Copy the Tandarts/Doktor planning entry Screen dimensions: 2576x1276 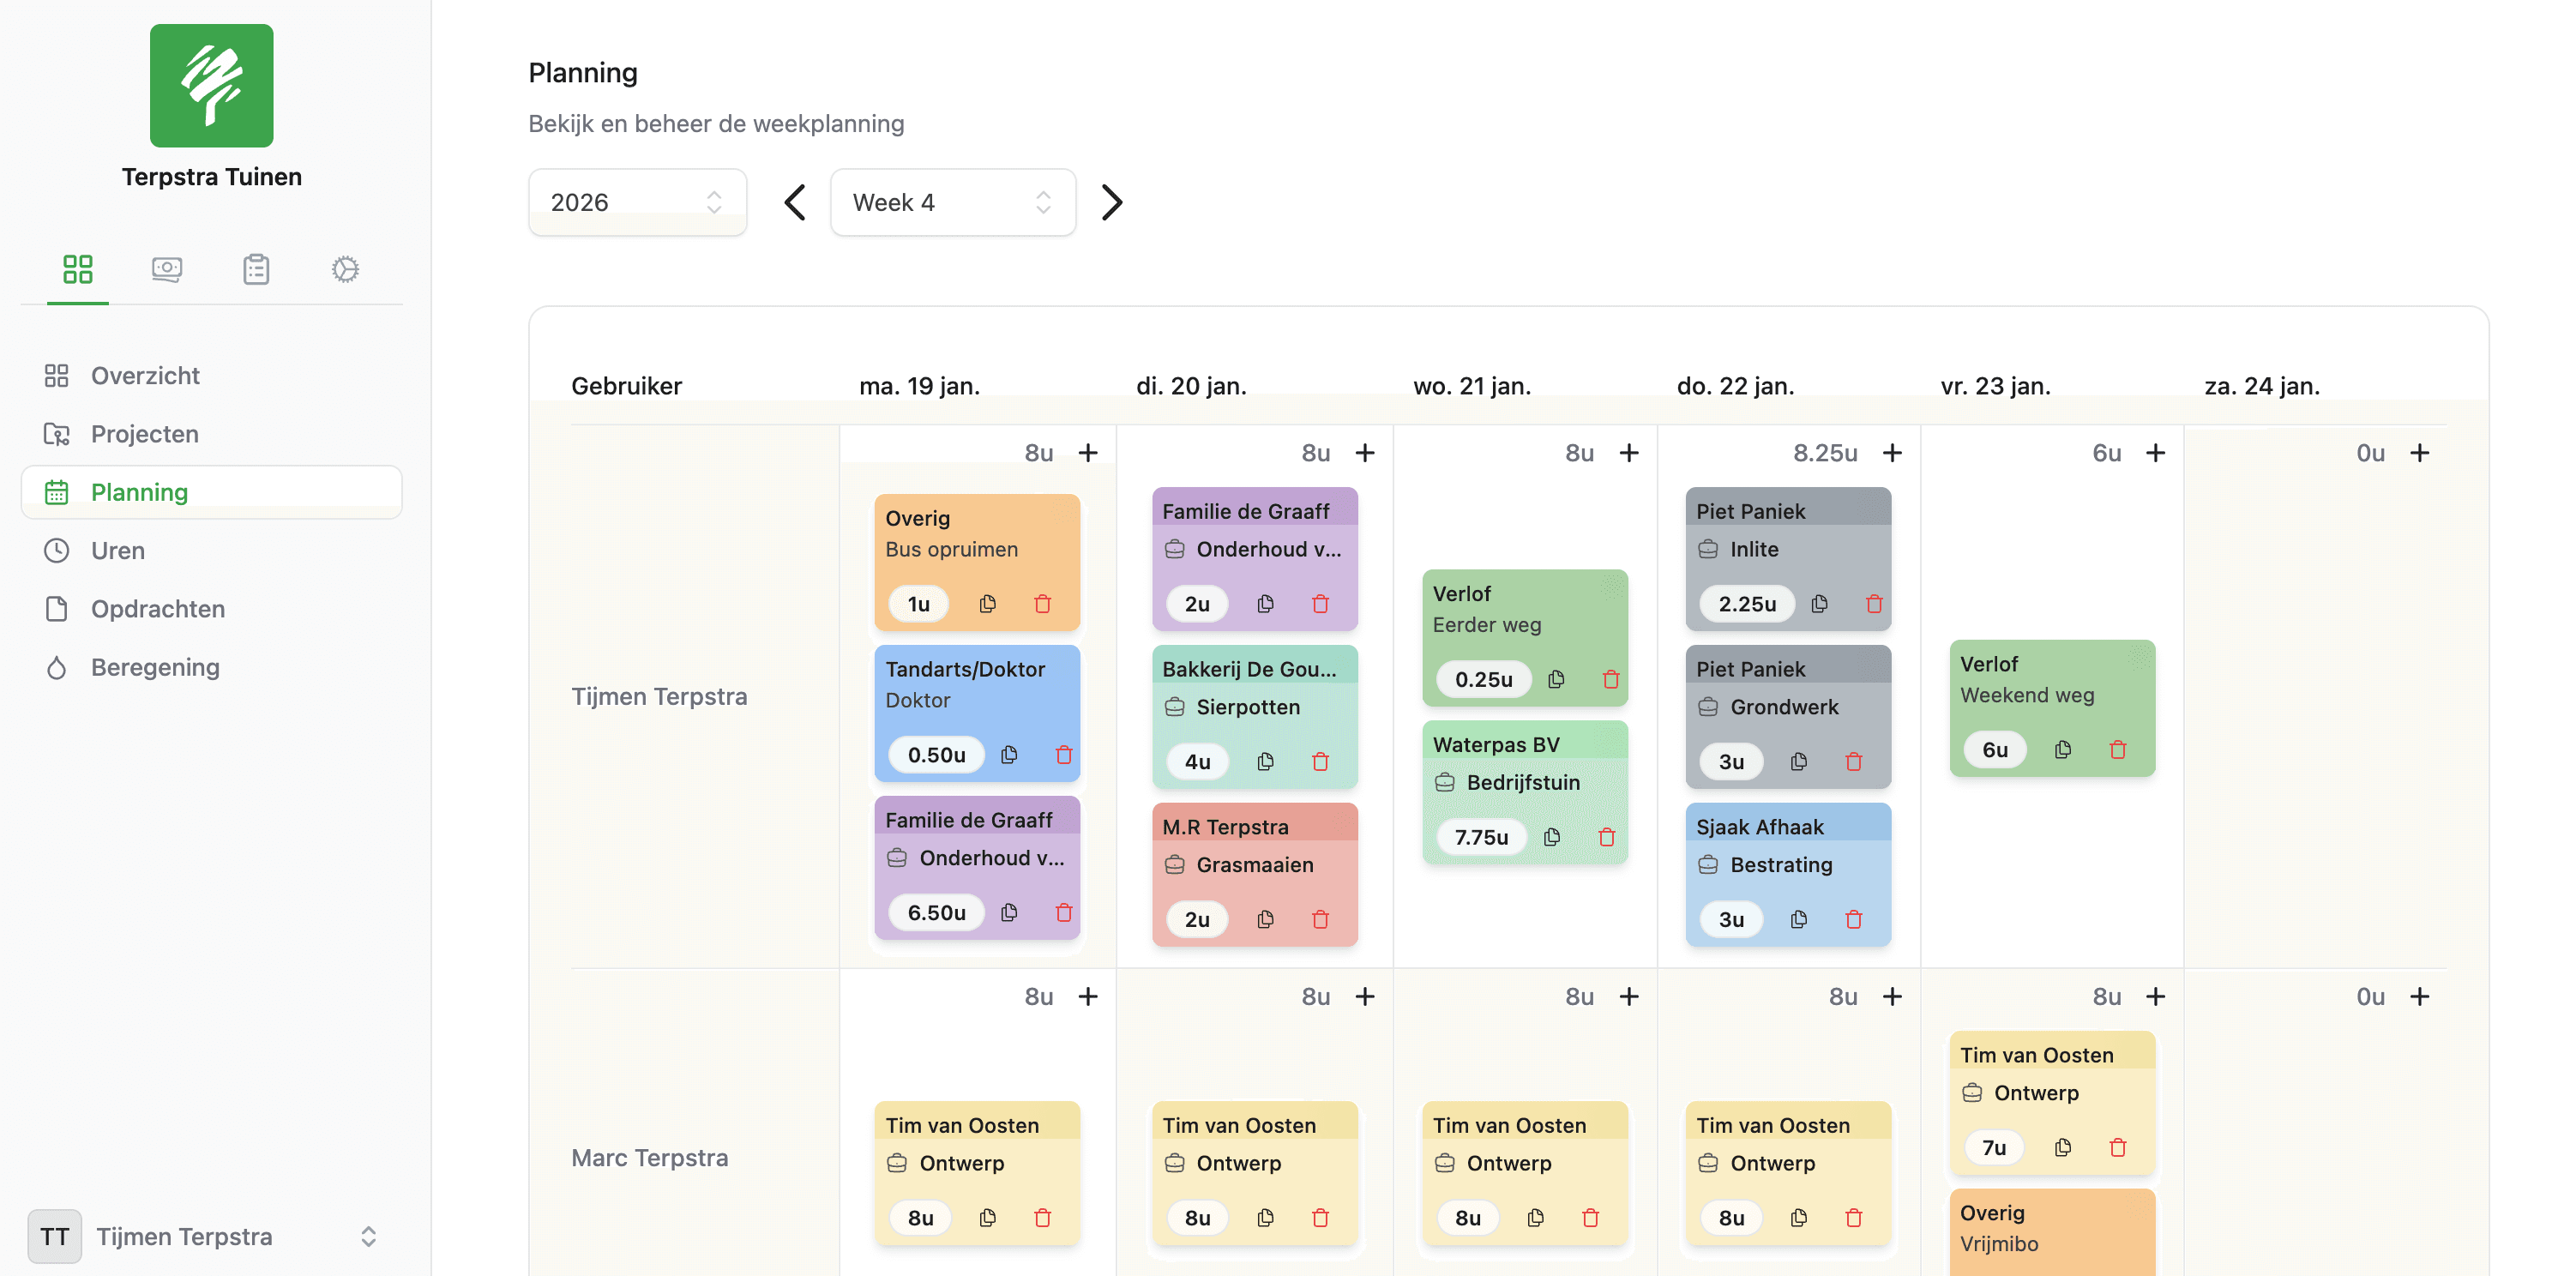tap(1009, 755)
